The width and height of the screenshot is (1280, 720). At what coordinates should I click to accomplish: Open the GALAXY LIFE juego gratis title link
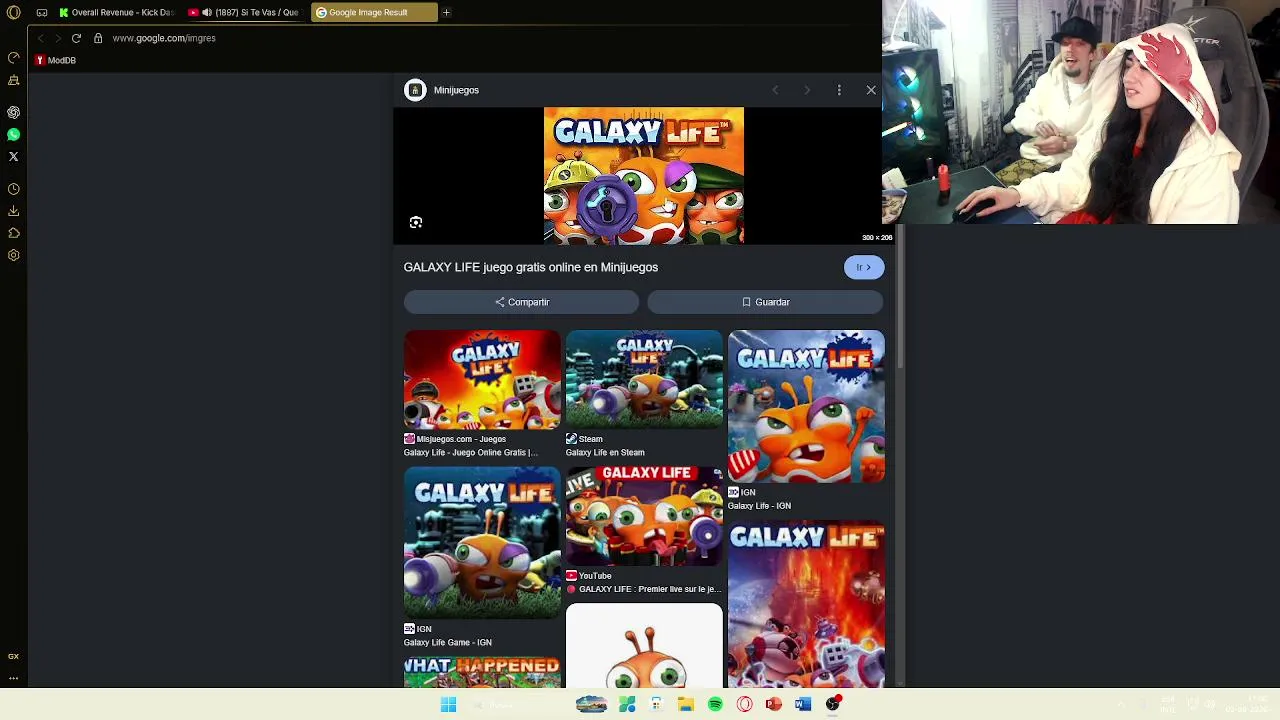(531, 267)
